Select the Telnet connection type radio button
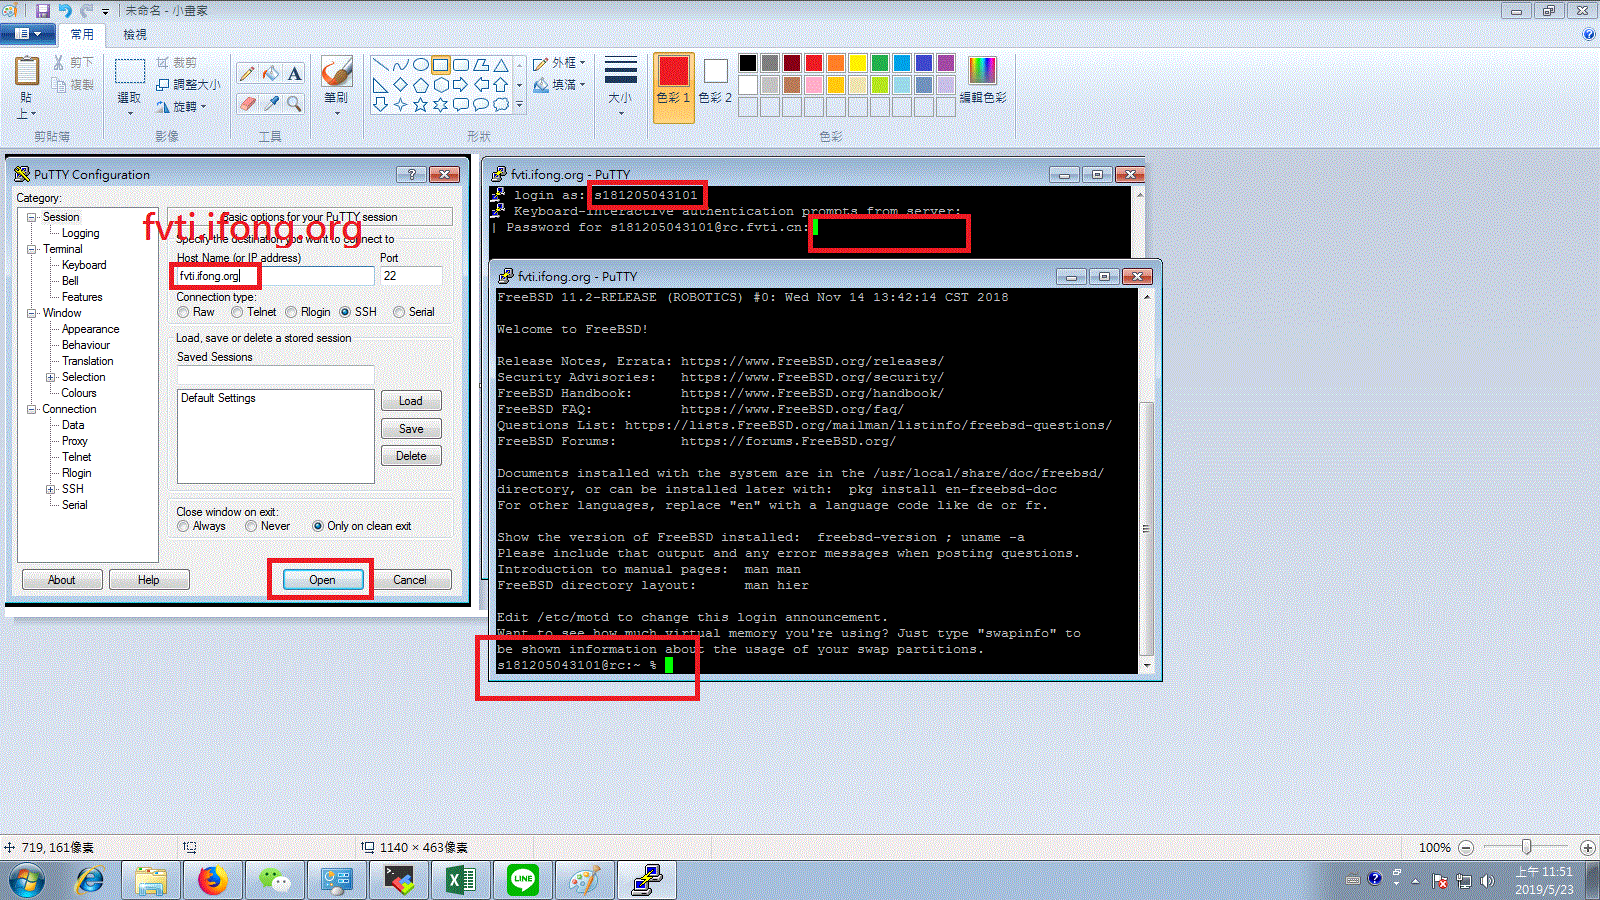Viewport: 1600px width, 900px height. 238,312
